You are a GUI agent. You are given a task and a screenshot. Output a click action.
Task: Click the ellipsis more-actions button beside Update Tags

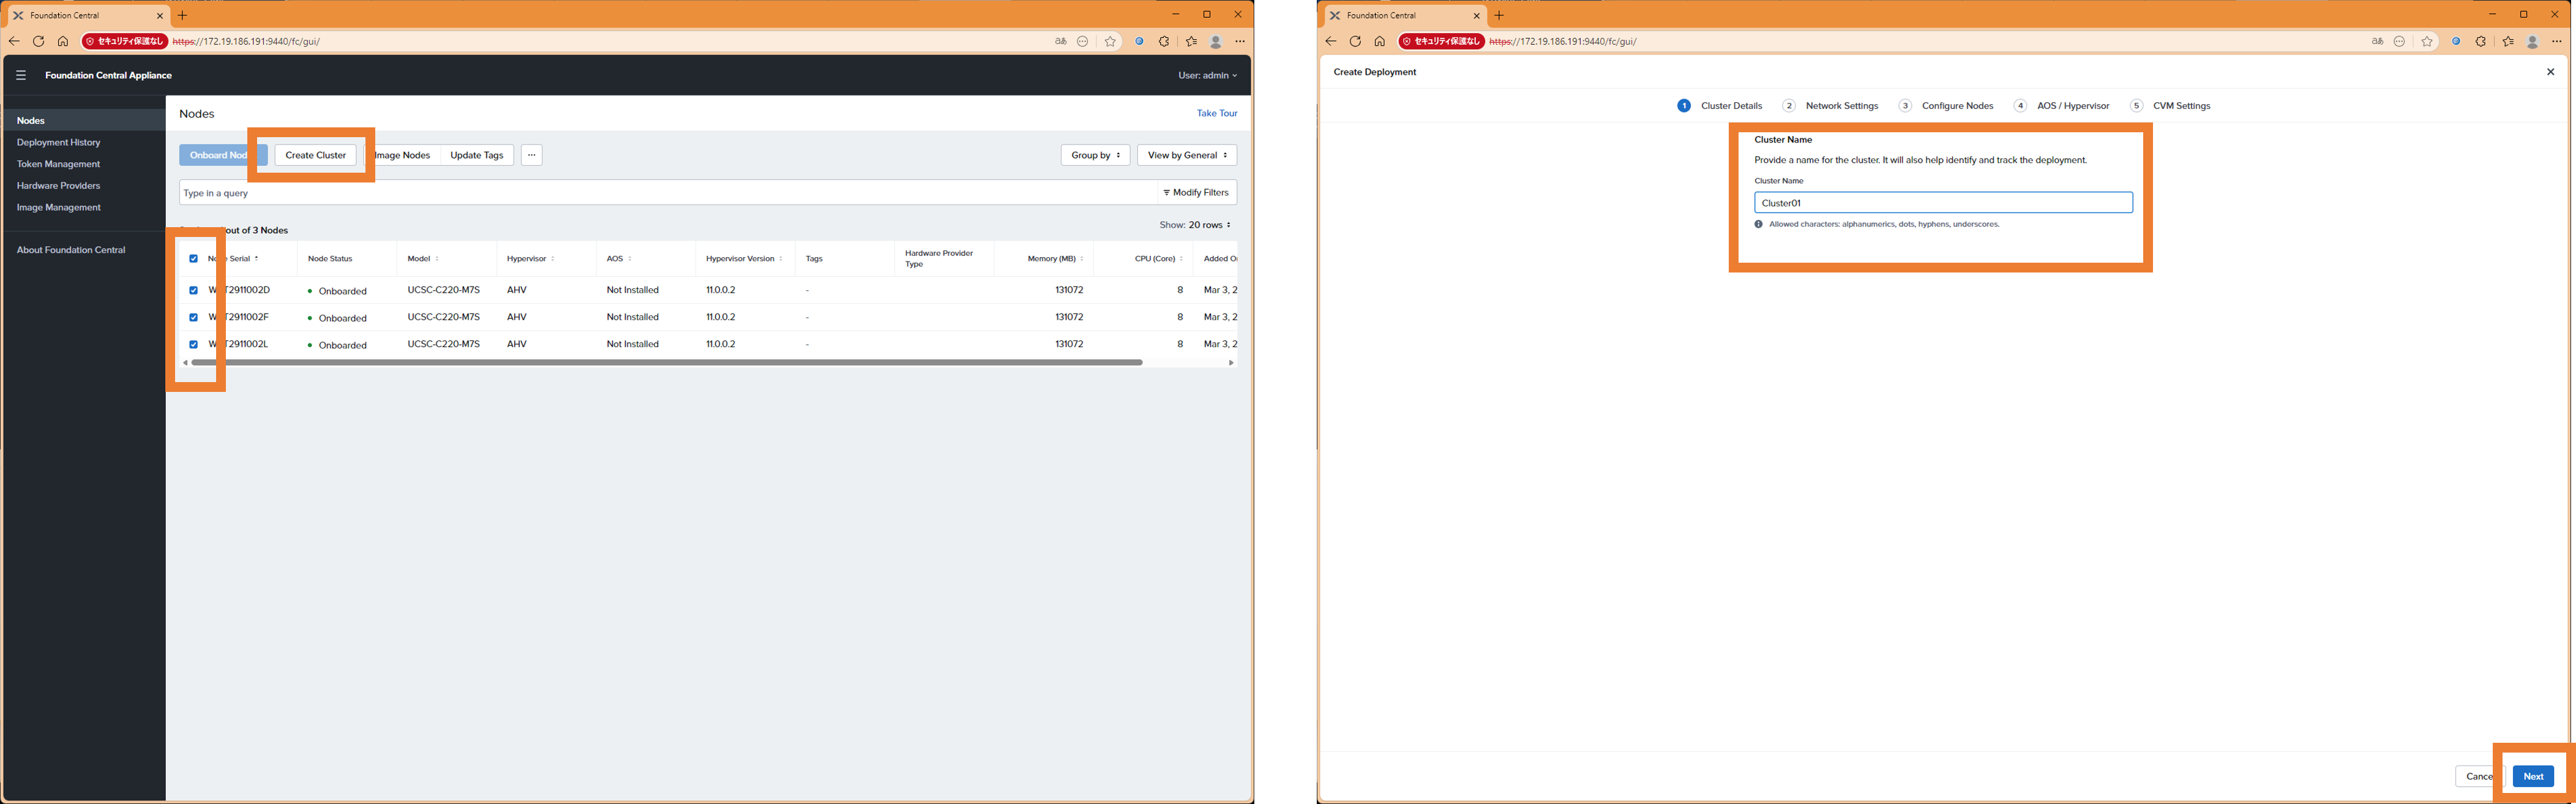pyautogui.click(x=531, y=155)
